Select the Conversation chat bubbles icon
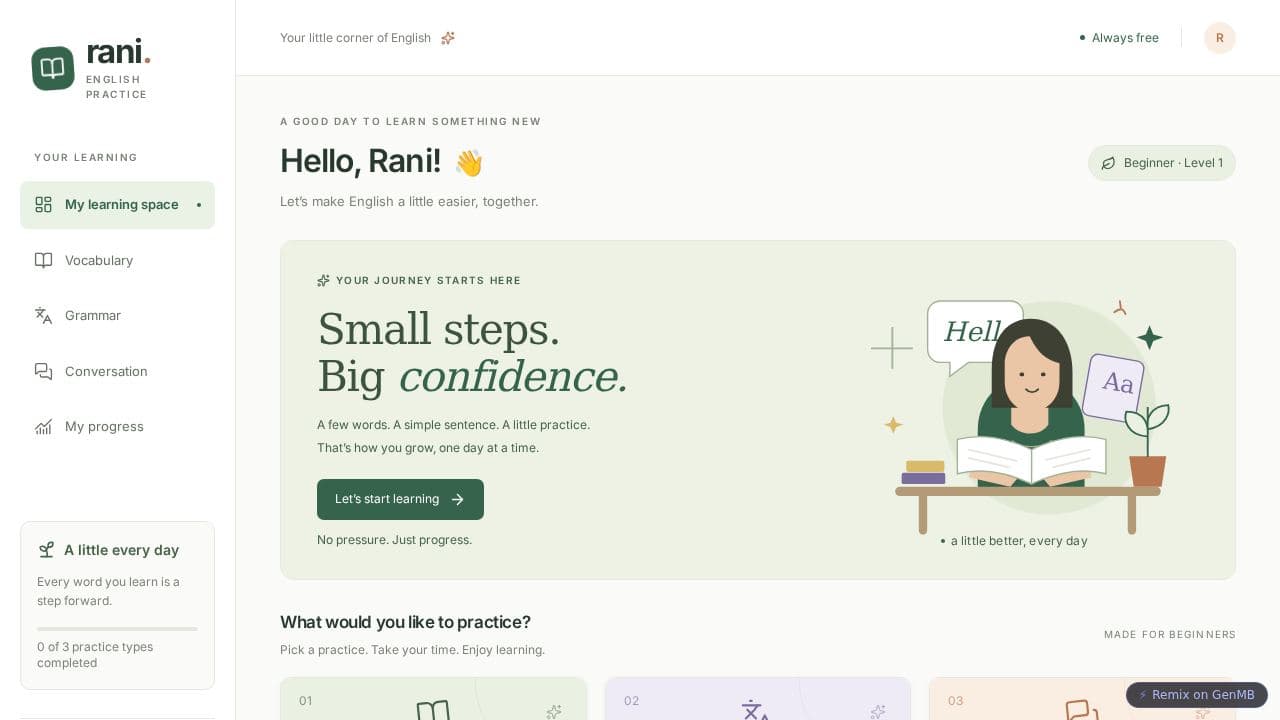1280x720 pixels. (x=43, y=371)
